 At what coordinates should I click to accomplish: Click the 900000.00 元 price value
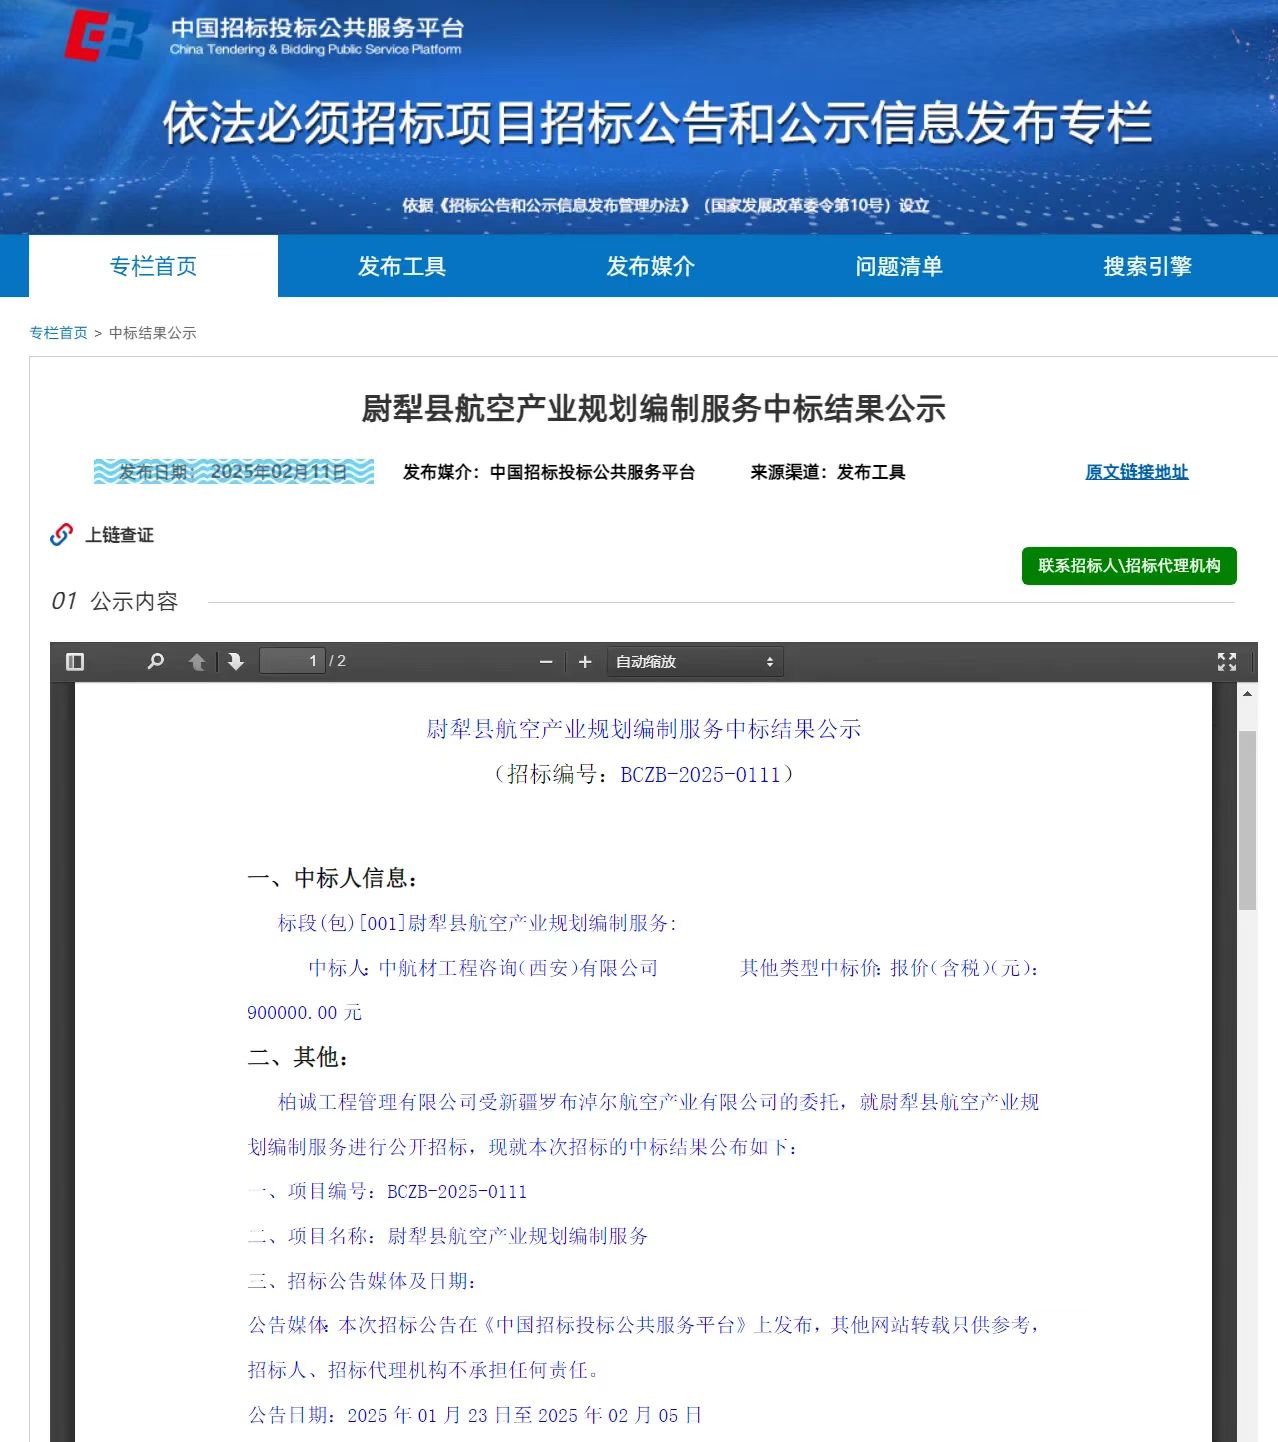pos(304,1013)
